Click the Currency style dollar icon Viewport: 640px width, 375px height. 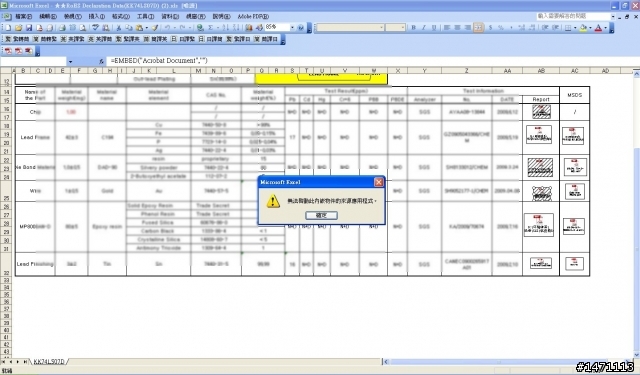coord(490,28)
